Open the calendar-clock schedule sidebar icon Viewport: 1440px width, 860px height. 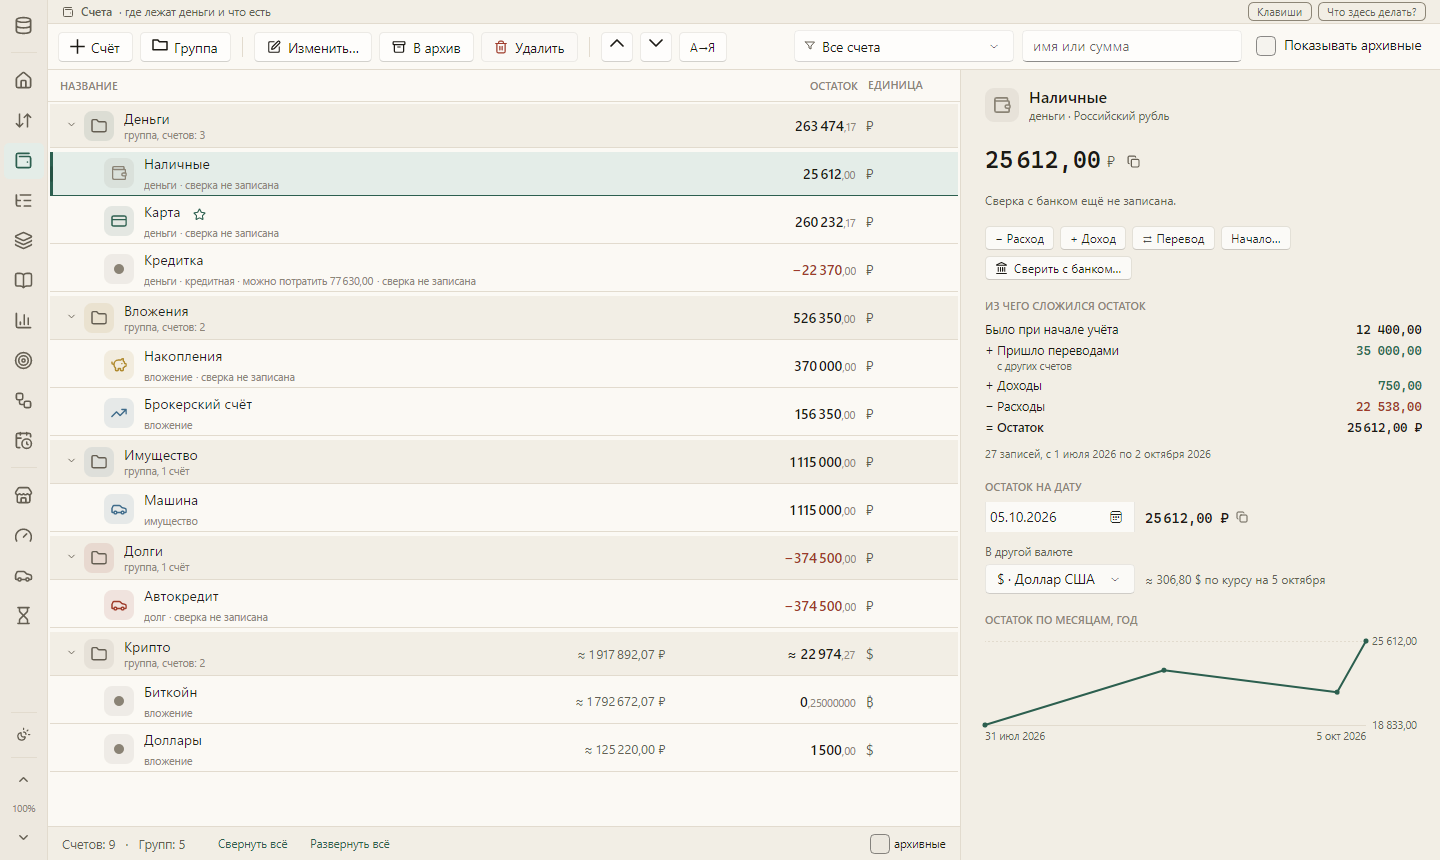point(24,440)
